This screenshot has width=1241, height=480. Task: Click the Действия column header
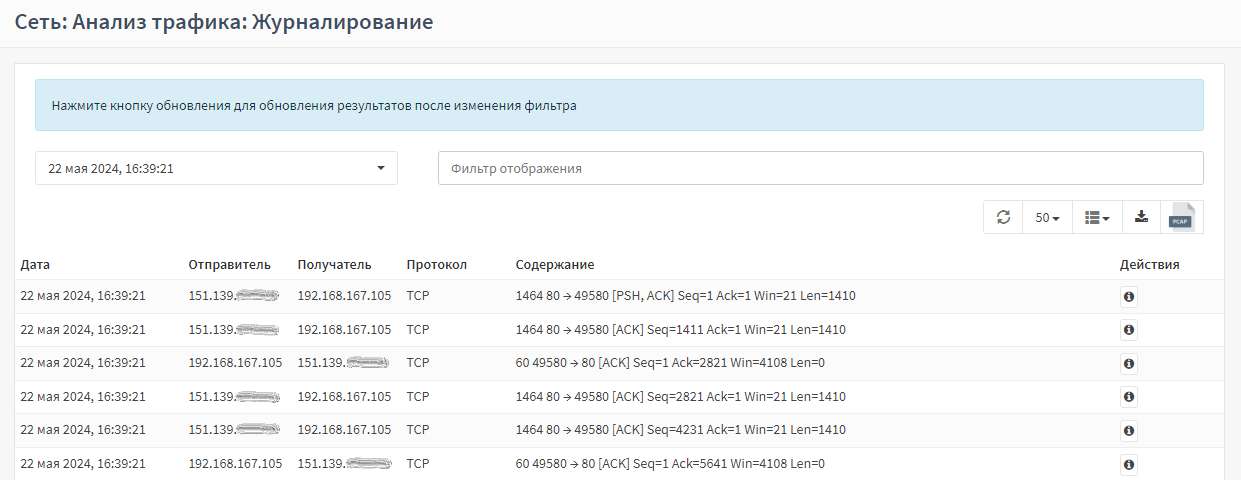1149,265
